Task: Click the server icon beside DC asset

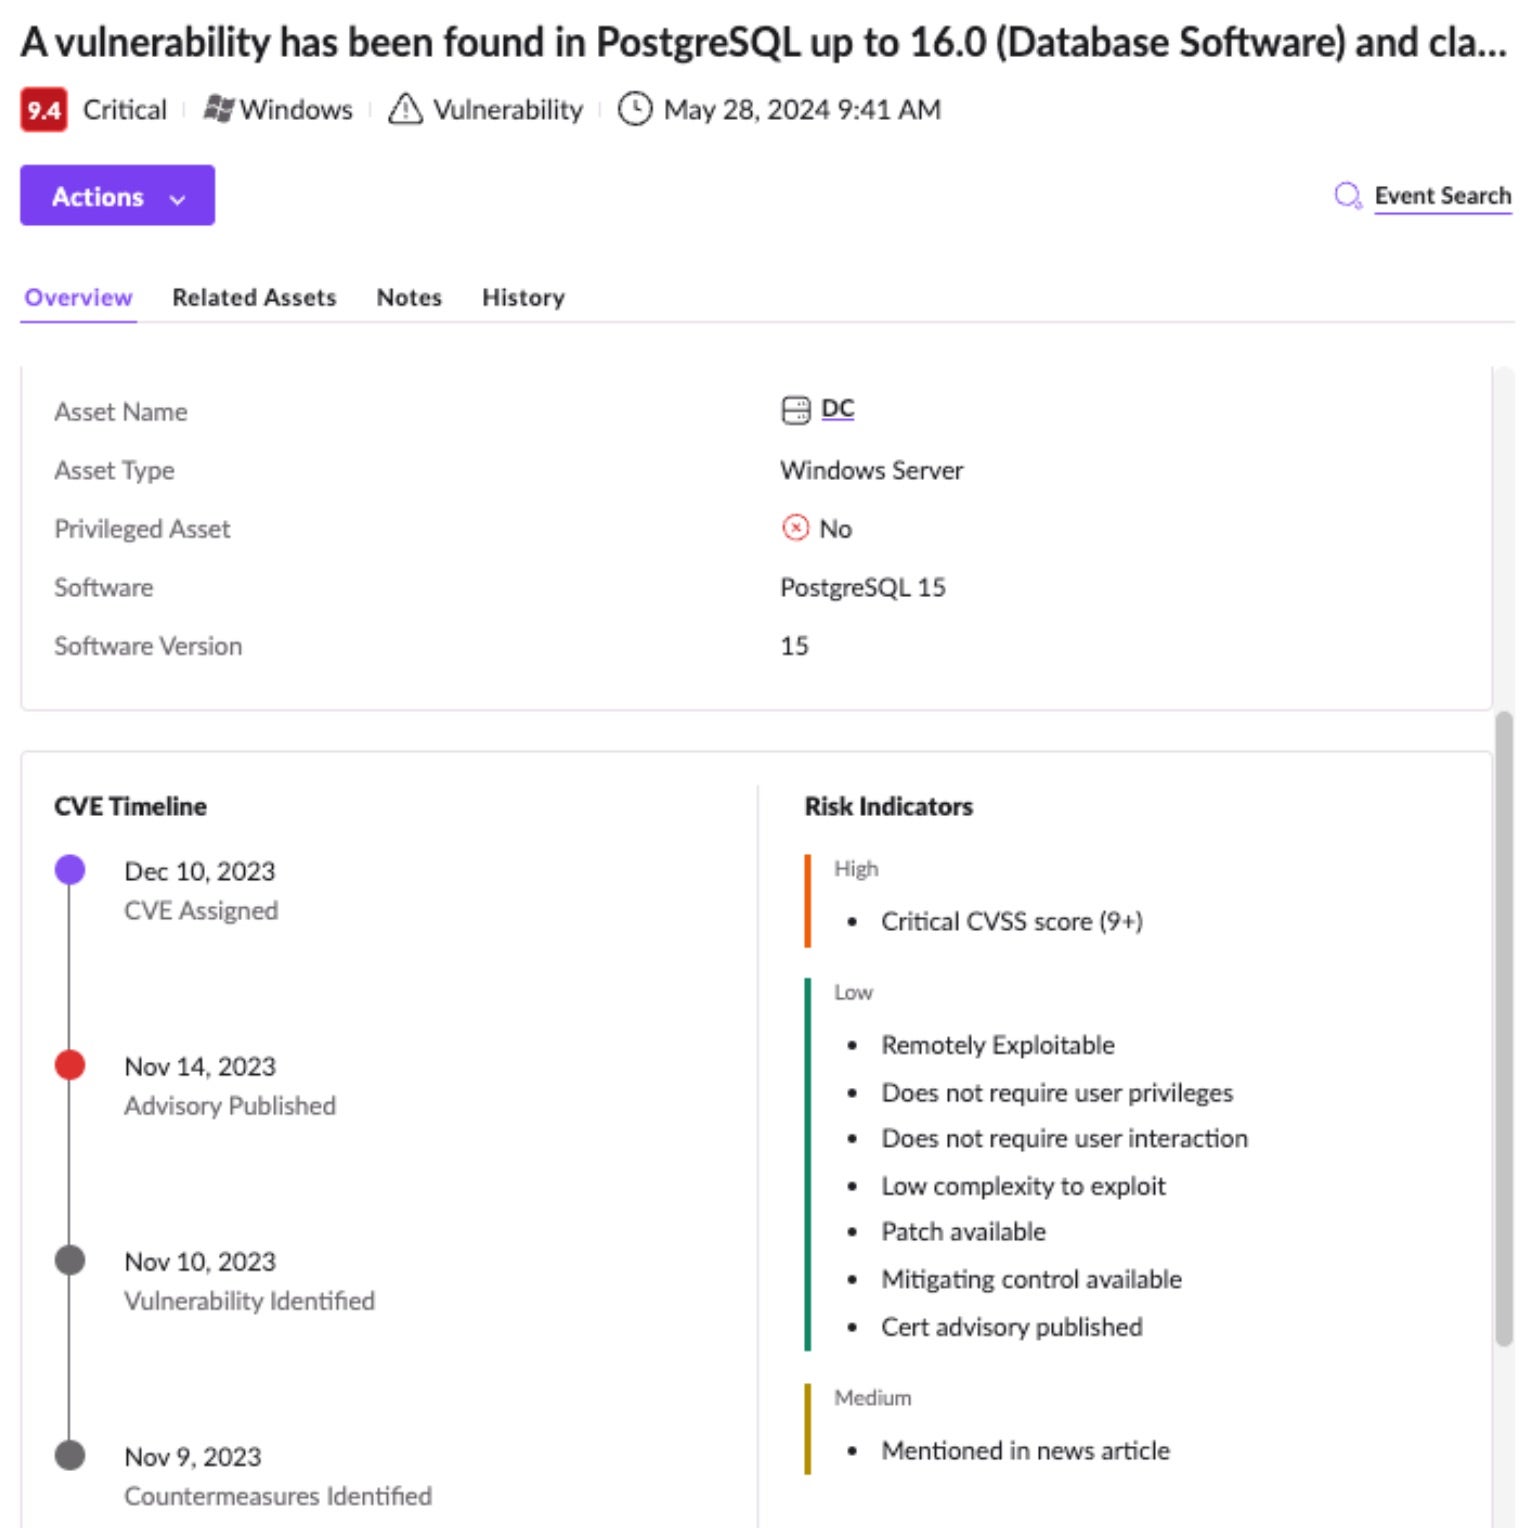Action: point(795,410)
